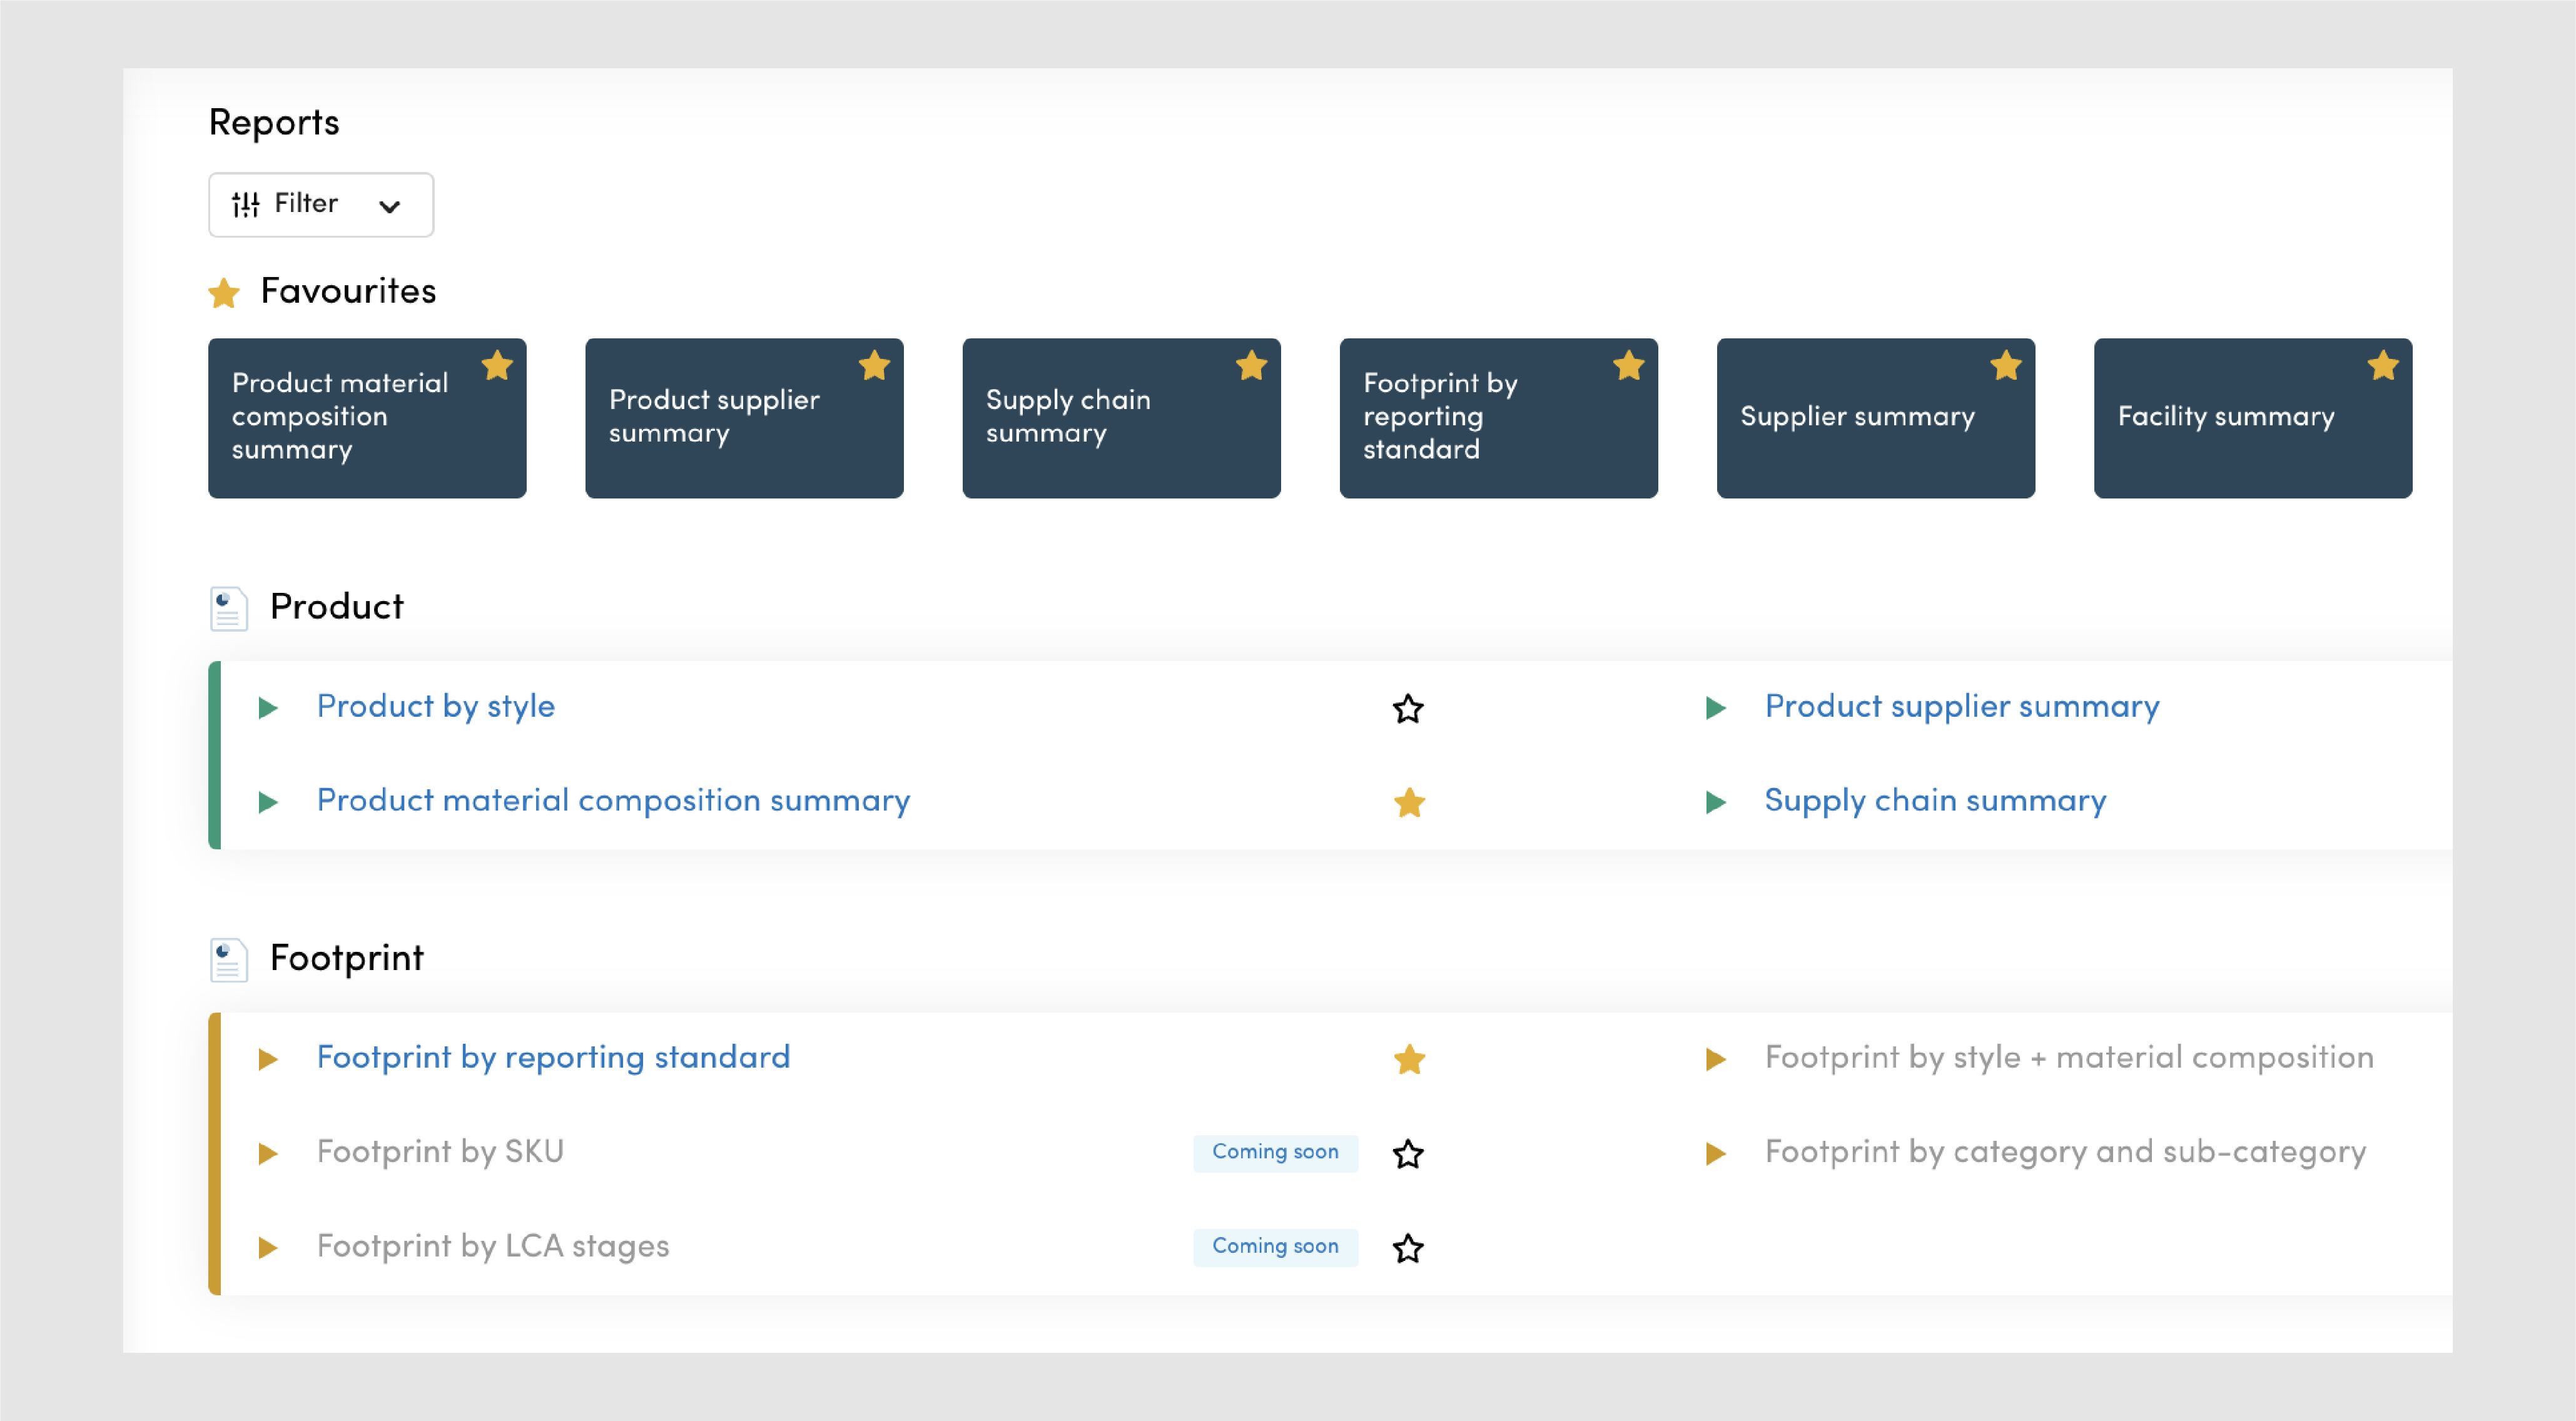This screenshot has height=1421, width=2576.
Task: Unfavourite Product material composition summary row
Action: pyautogui.click(x=1408, y=802)
